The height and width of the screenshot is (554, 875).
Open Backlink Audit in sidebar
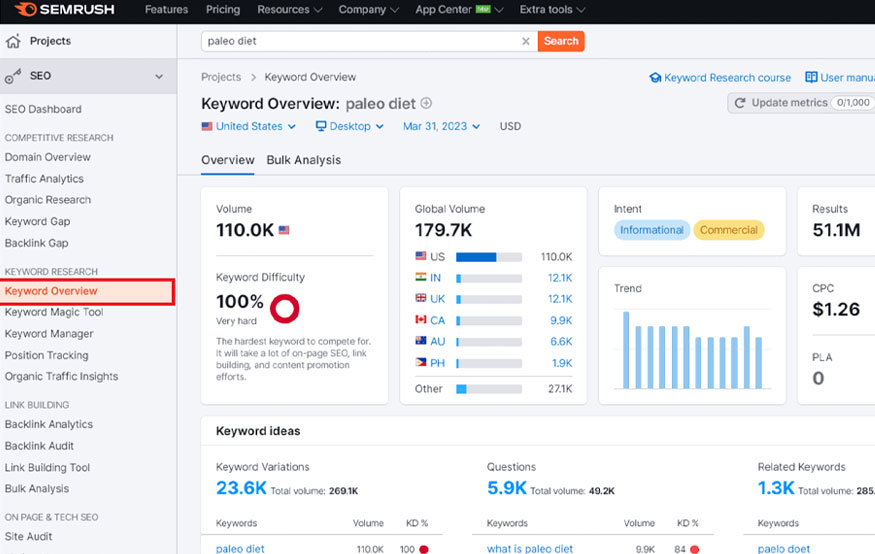39,446
